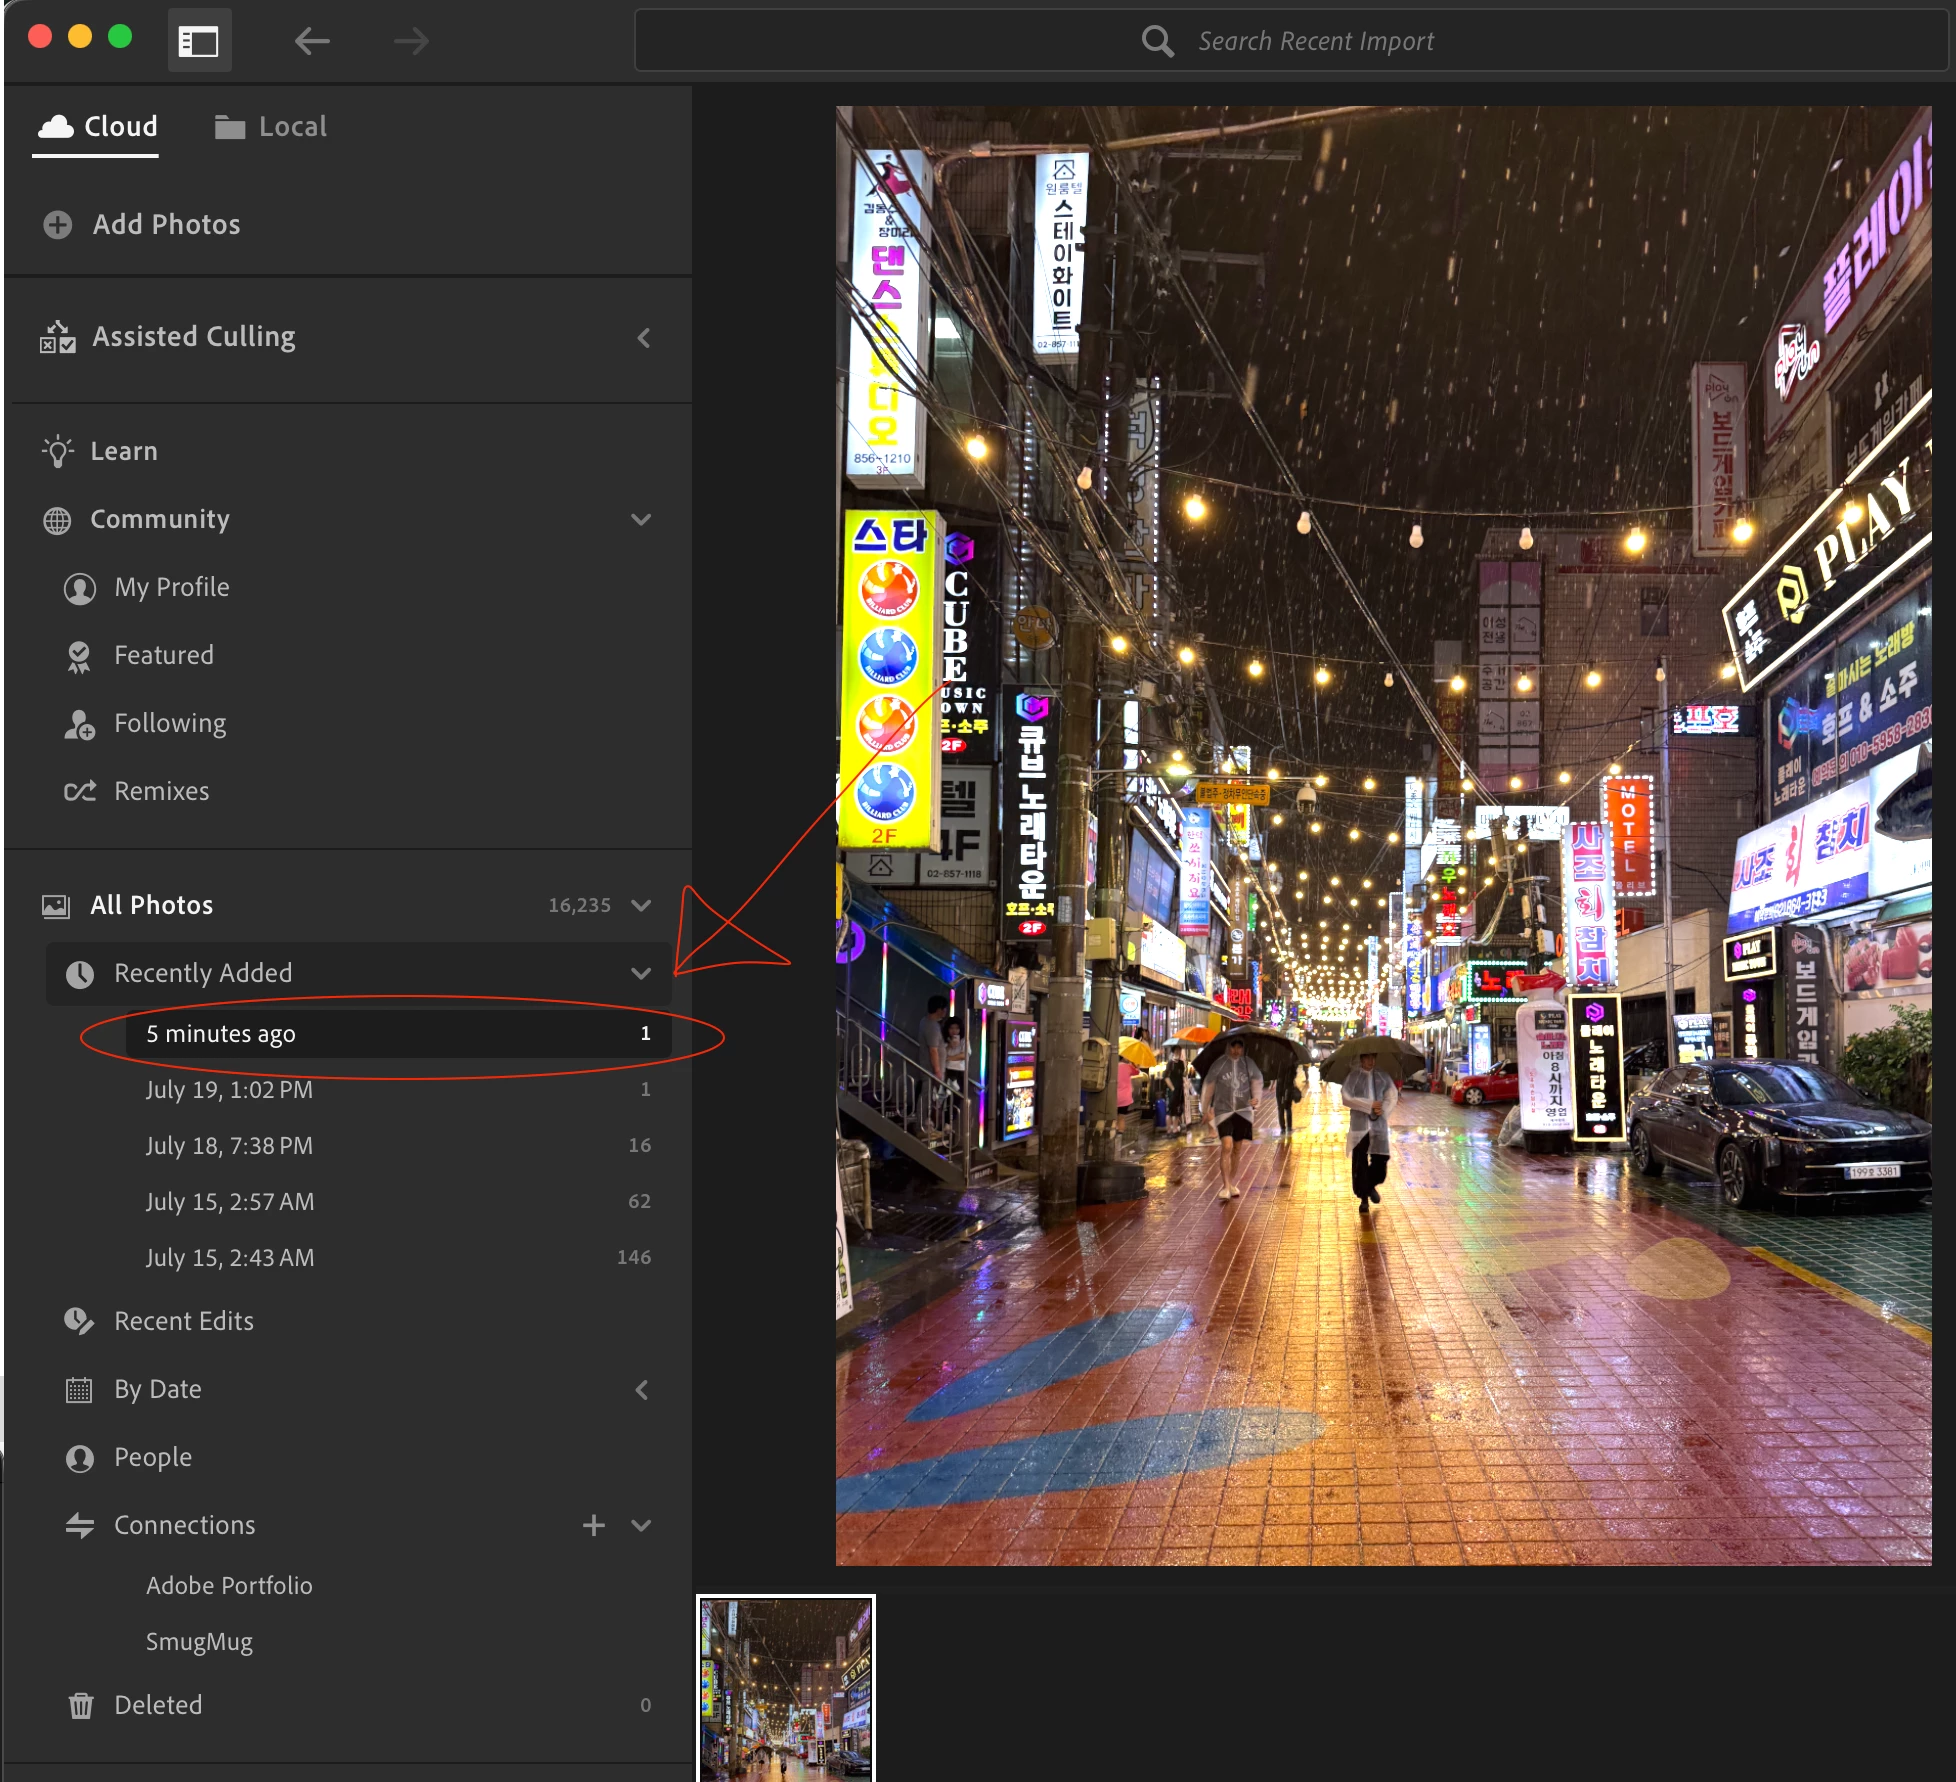Image resolution: width=1956 pixels, height=1782 pixels.
Task: Select the 'July 15, 2:43 AM' import
Action: (399, 1258)
